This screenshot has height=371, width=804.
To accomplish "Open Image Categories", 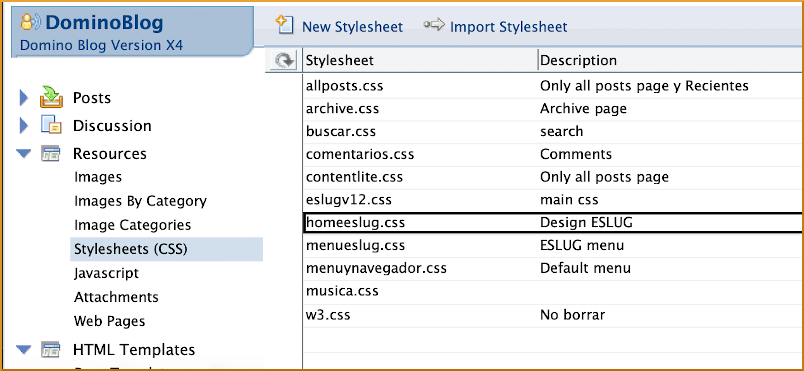I will [132, 225].
